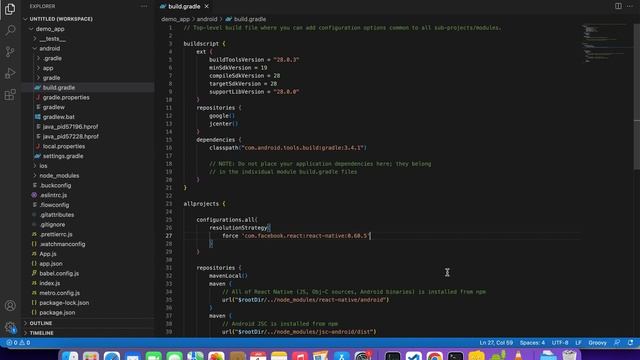
Task: Click the Music icon in the Dock
Action: [300, 357]
